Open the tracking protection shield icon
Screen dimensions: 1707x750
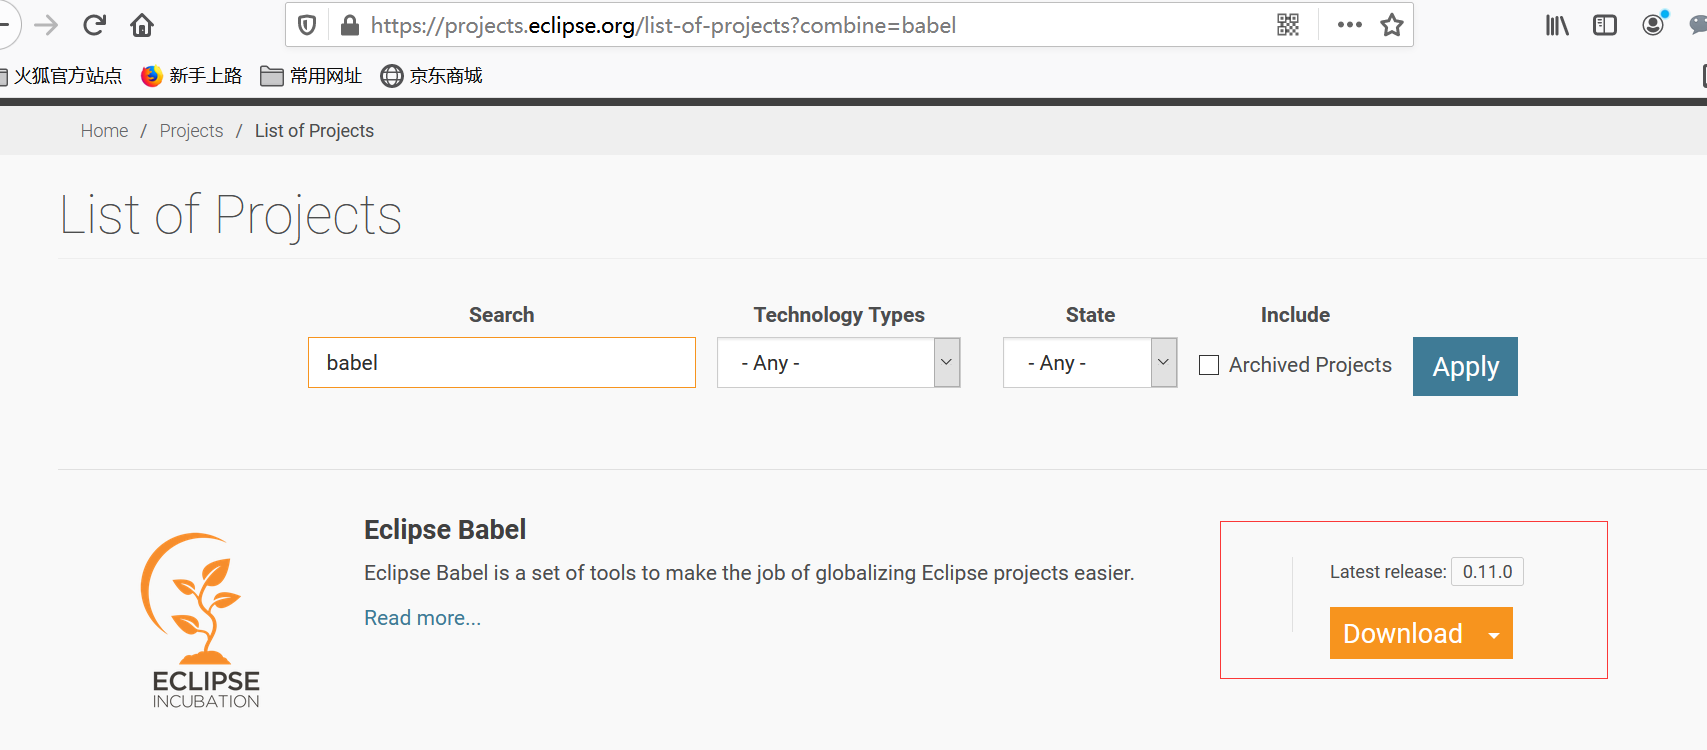[307, 25]
